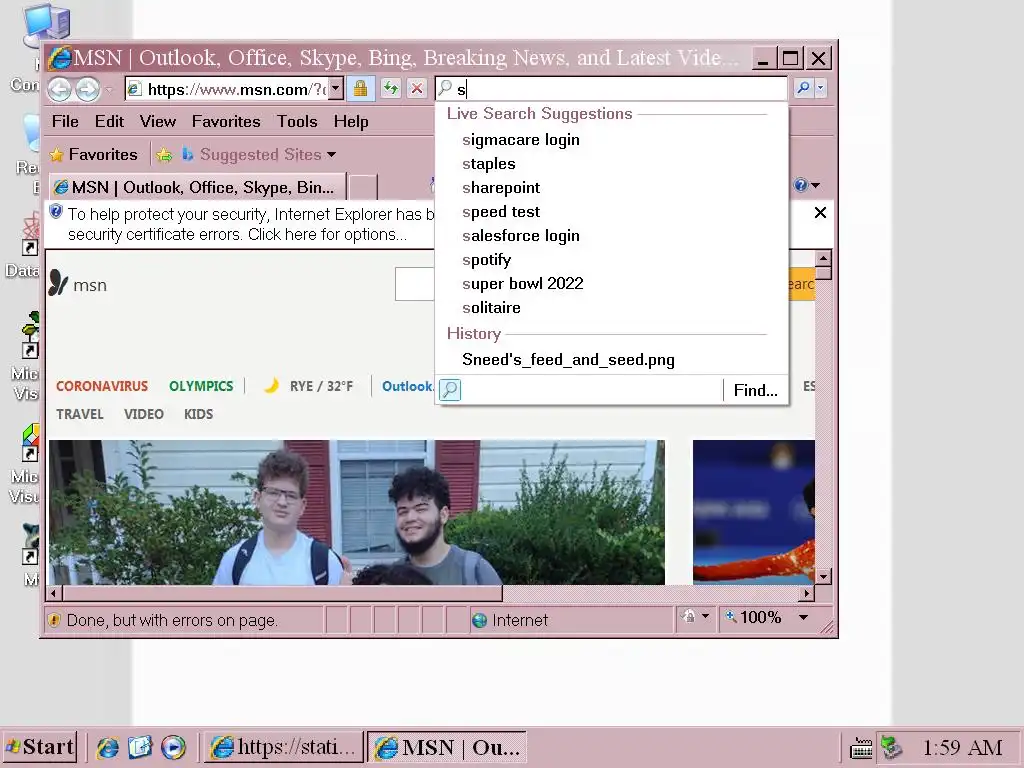Click the TRAVEL link

click(80, 414)
